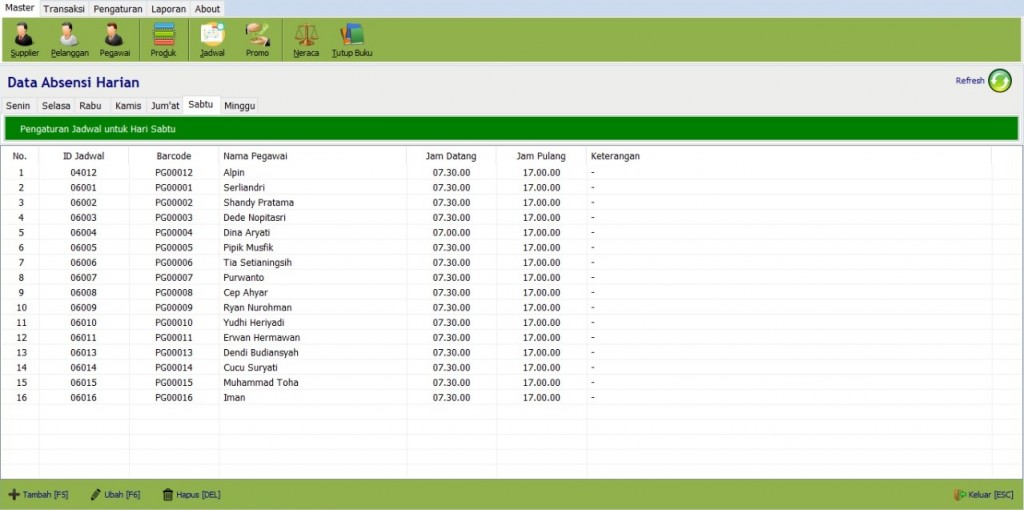Click barcode cell PG00005
This screenshot has width=1024, height=510.
(174, 247)
